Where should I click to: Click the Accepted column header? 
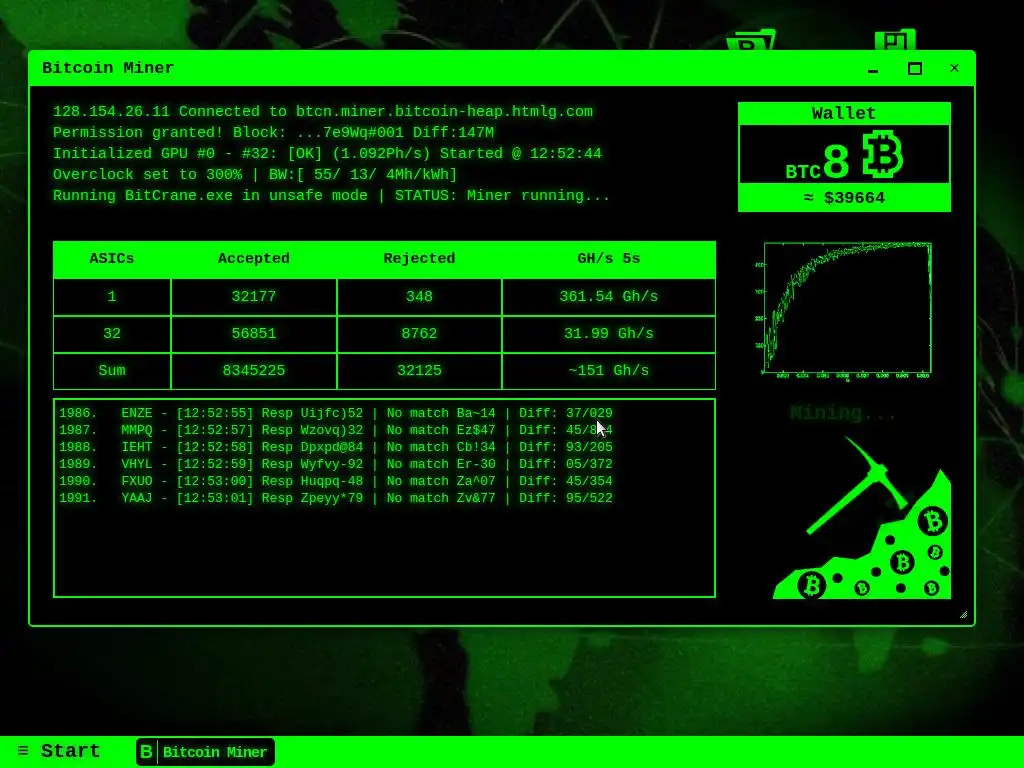253,259
